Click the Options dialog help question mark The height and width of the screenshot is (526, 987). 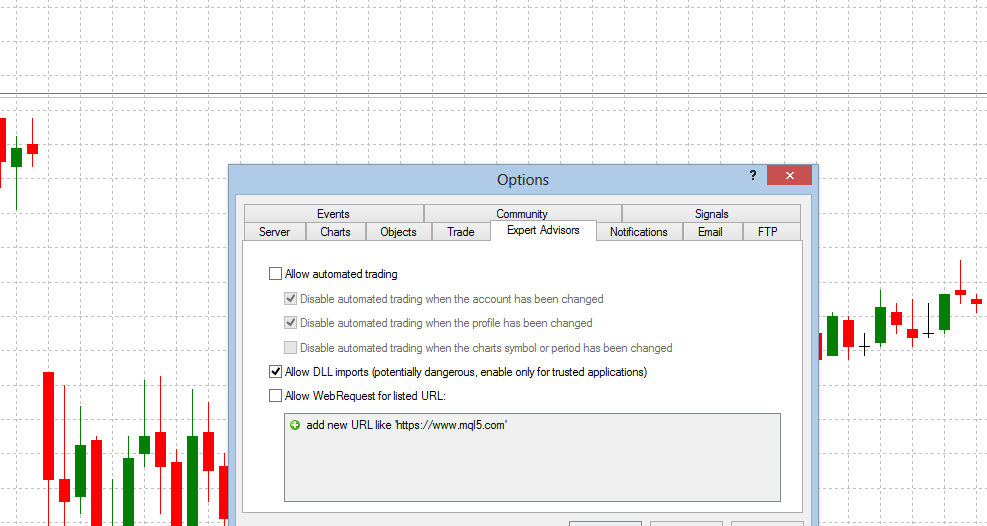pyautogui.click(x=752, y=176)
